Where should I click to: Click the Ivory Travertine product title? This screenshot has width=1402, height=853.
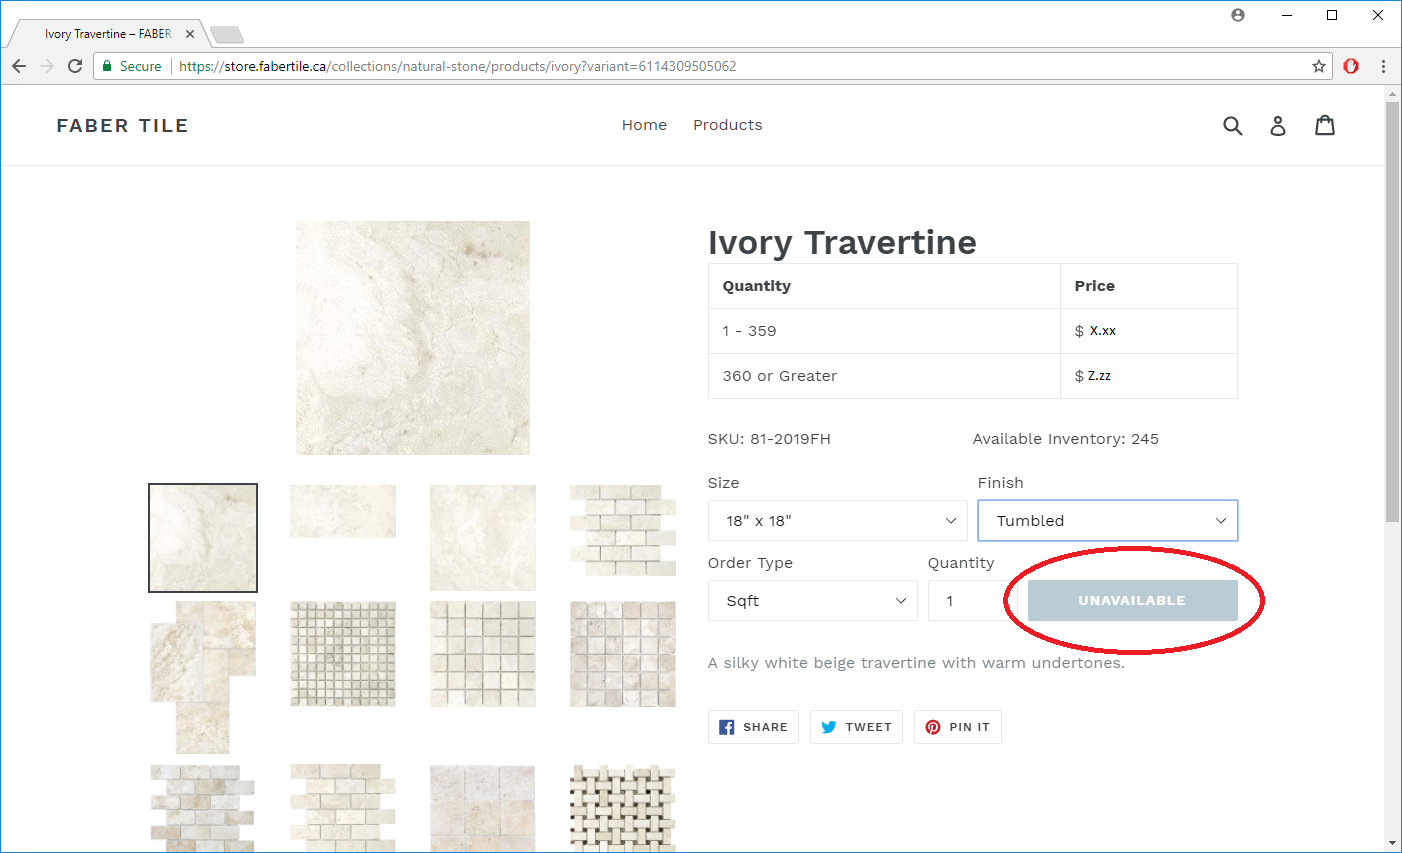[x=842, y=242]
